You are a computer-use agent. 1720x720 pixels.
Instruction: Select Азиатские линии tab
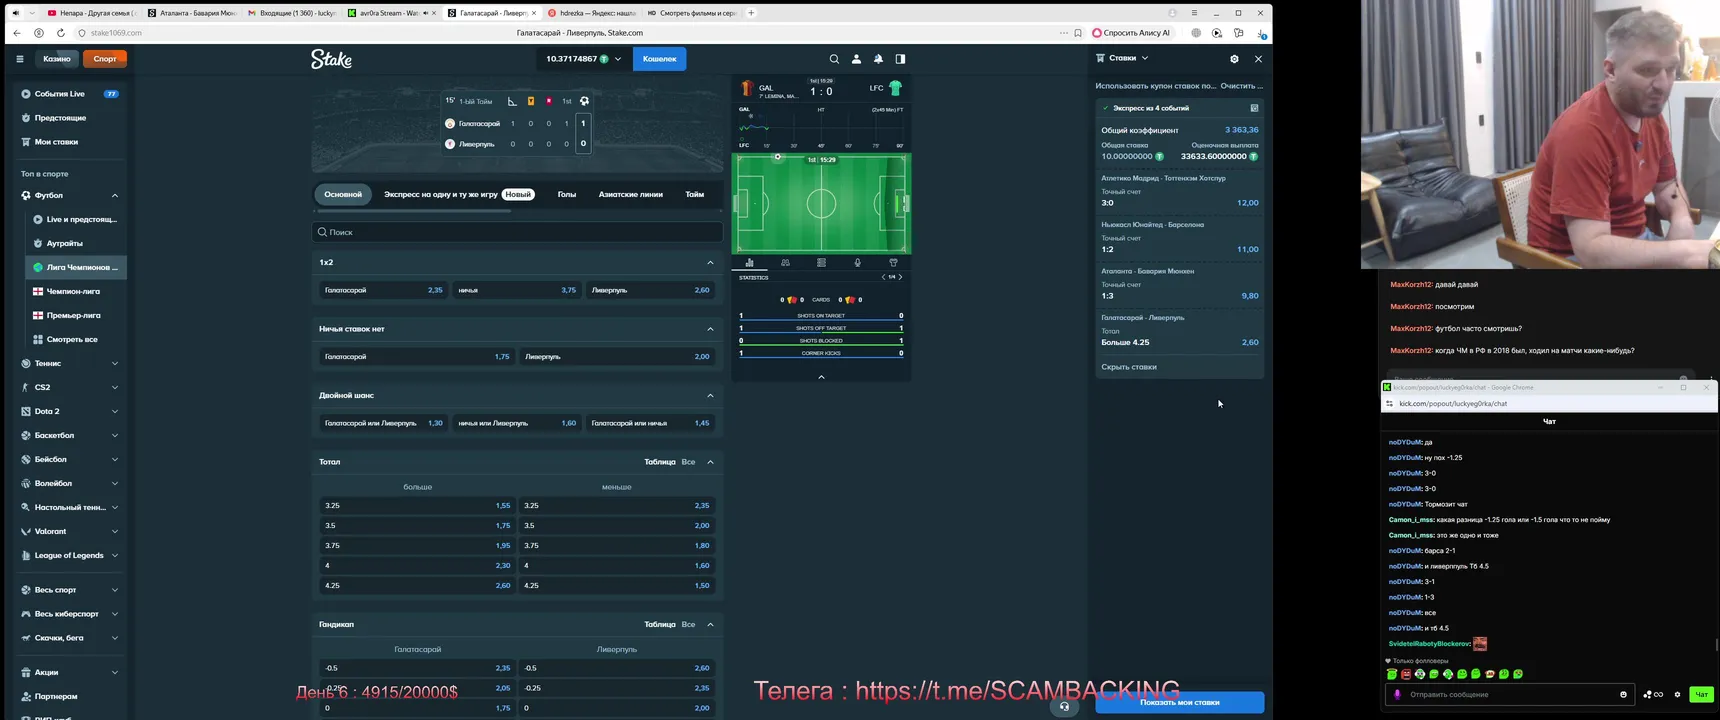tap(631, 194)
